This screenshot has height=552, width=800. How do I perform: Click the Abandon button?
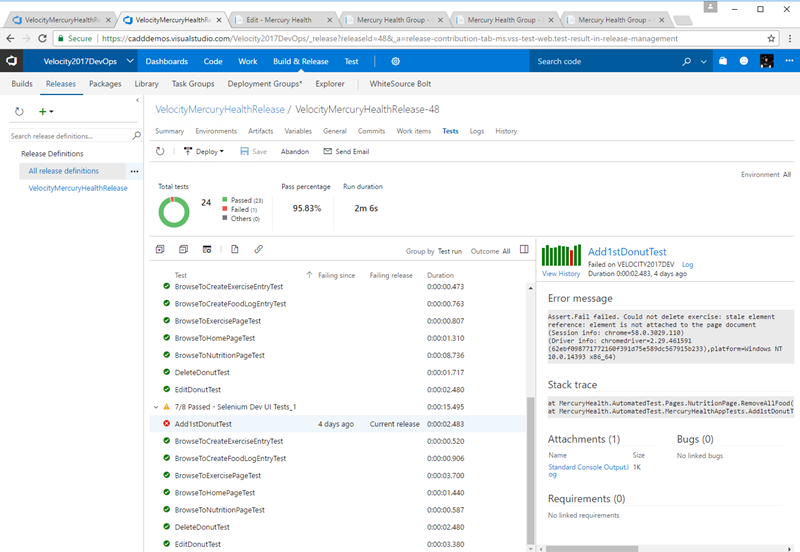pos(295,152)
